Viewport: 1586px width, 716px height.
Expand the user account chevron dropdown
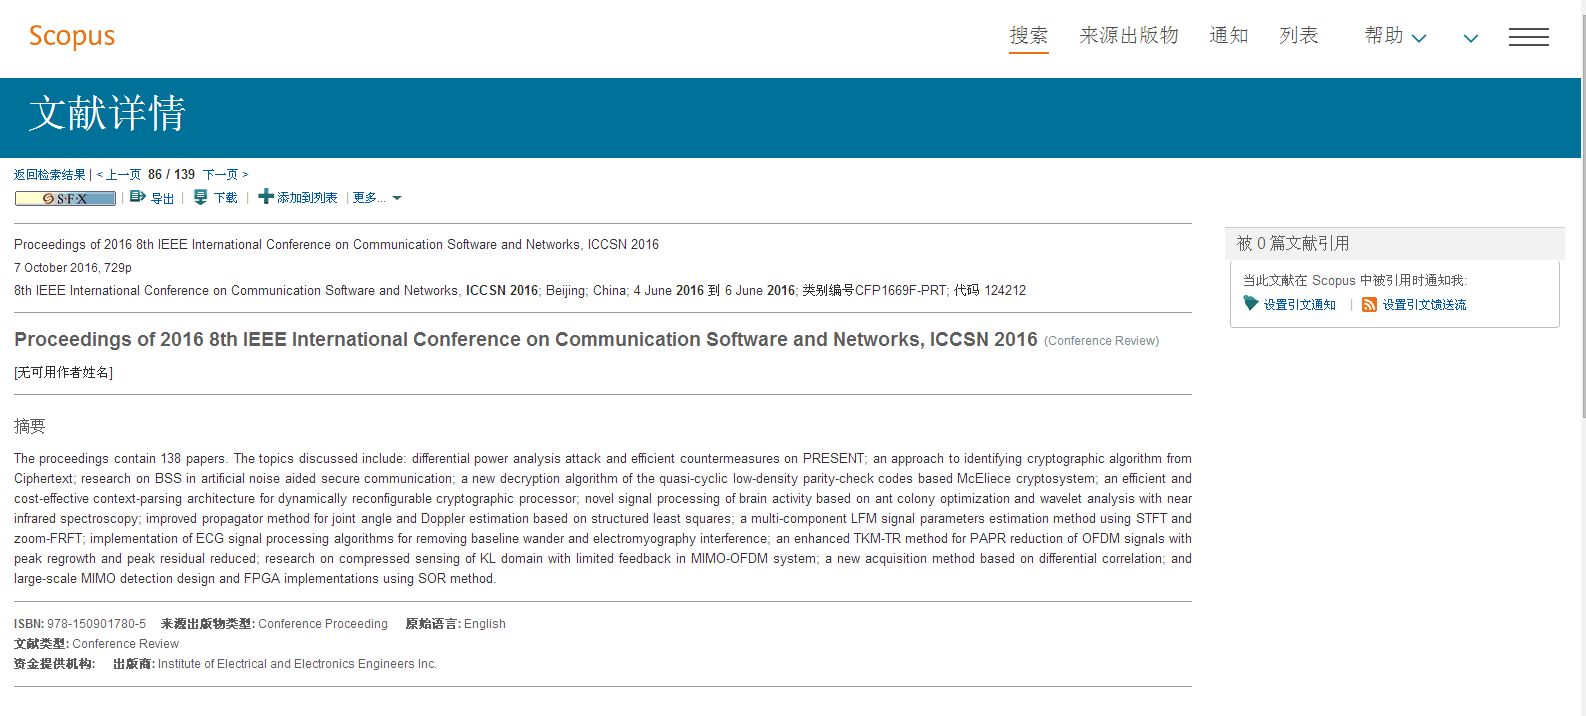(1471, 38)
